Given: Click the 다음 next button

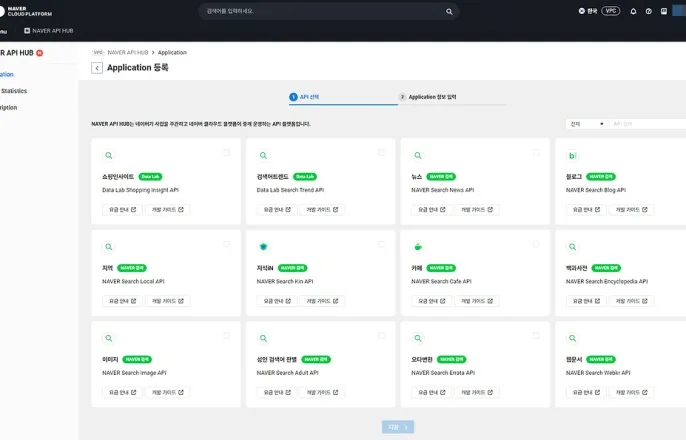Looking at the screenshot, I should point(398,427).
